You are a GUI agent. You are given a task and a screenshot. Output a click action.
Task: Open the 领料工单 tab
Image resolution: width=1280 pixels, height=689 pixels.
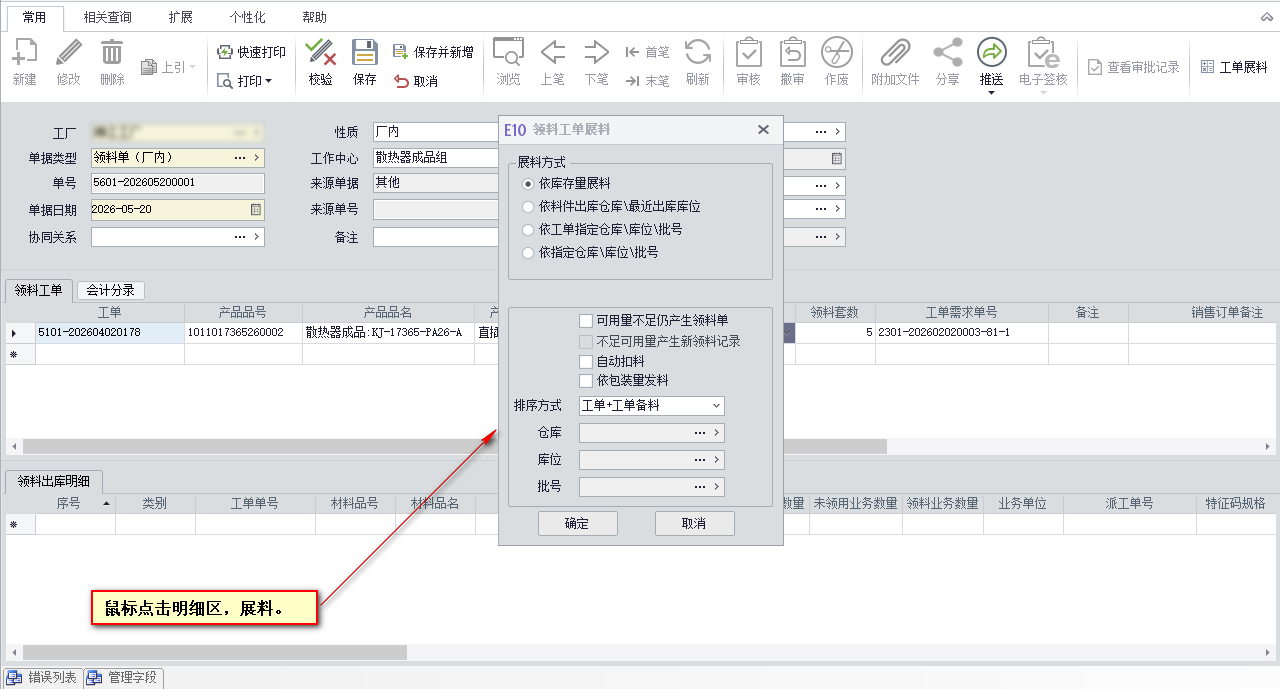(39, 290)
